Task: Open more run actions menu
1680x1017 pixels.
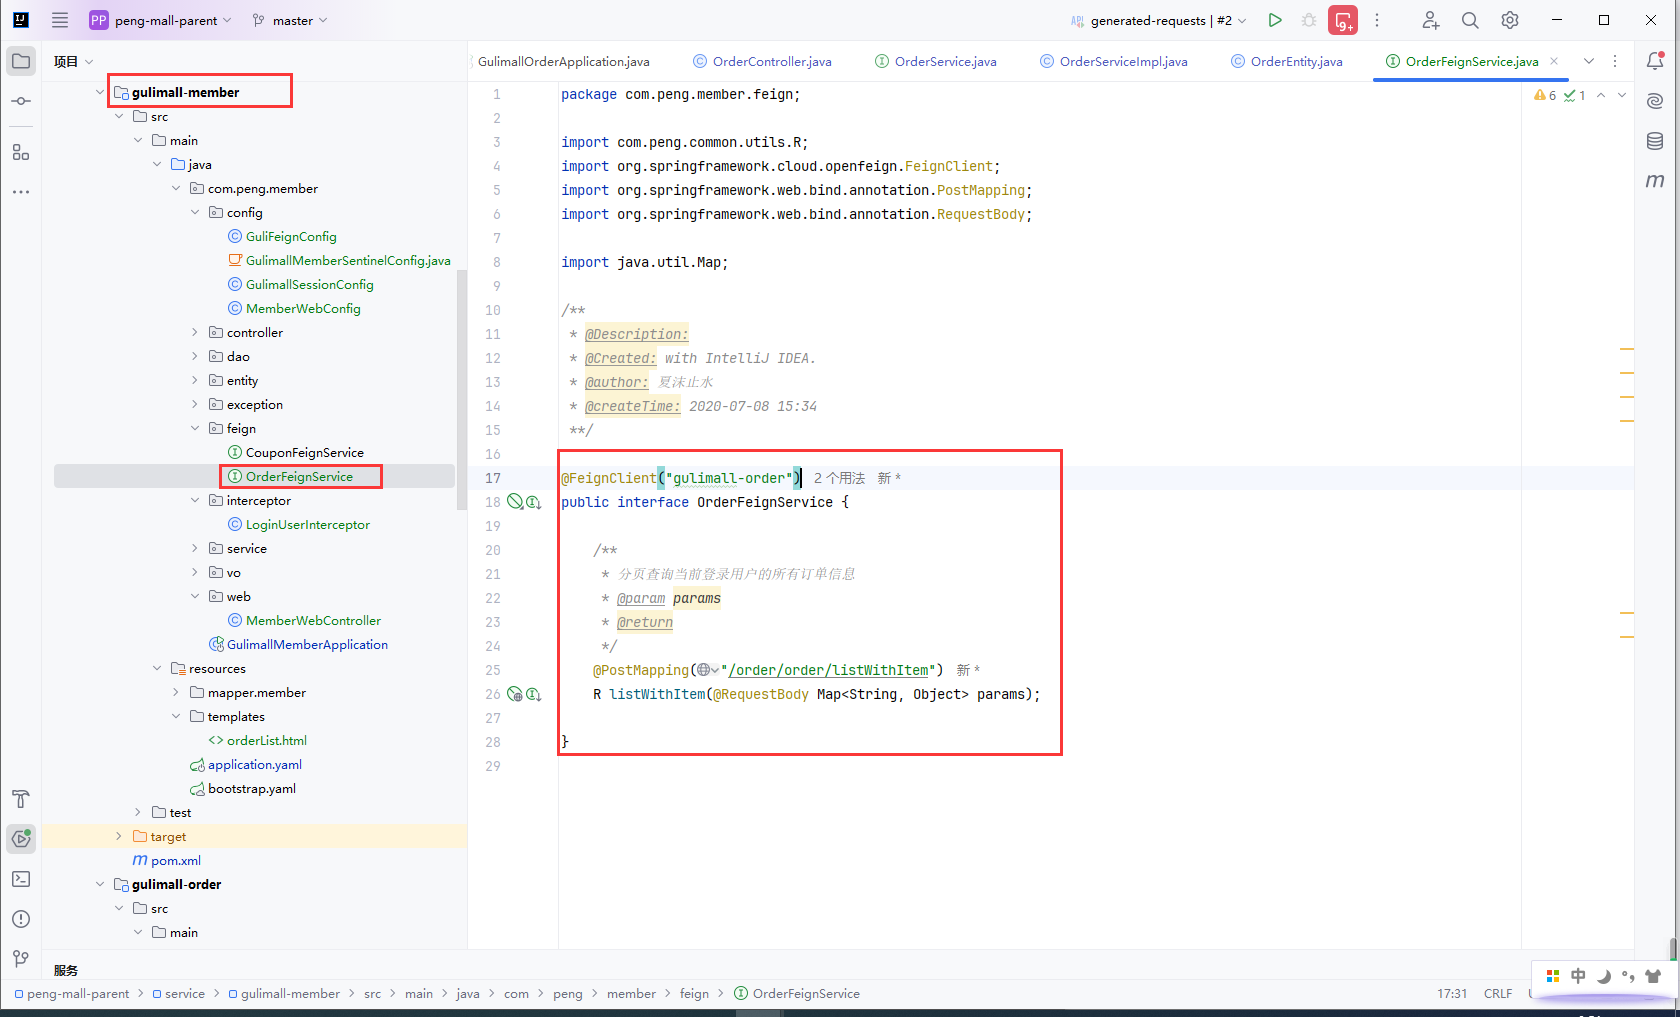Action: [1377, 20]
